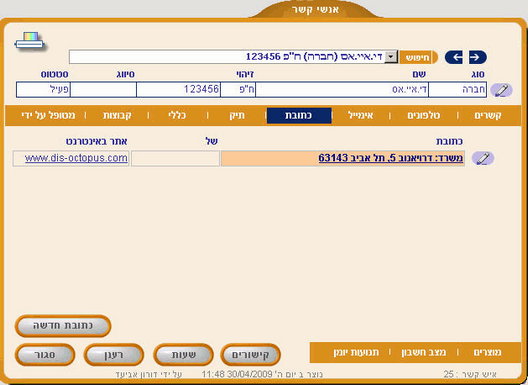The image size is (528, 385).
Task: Open the contact selector dropdown arrow
Action: pos(391,57)
